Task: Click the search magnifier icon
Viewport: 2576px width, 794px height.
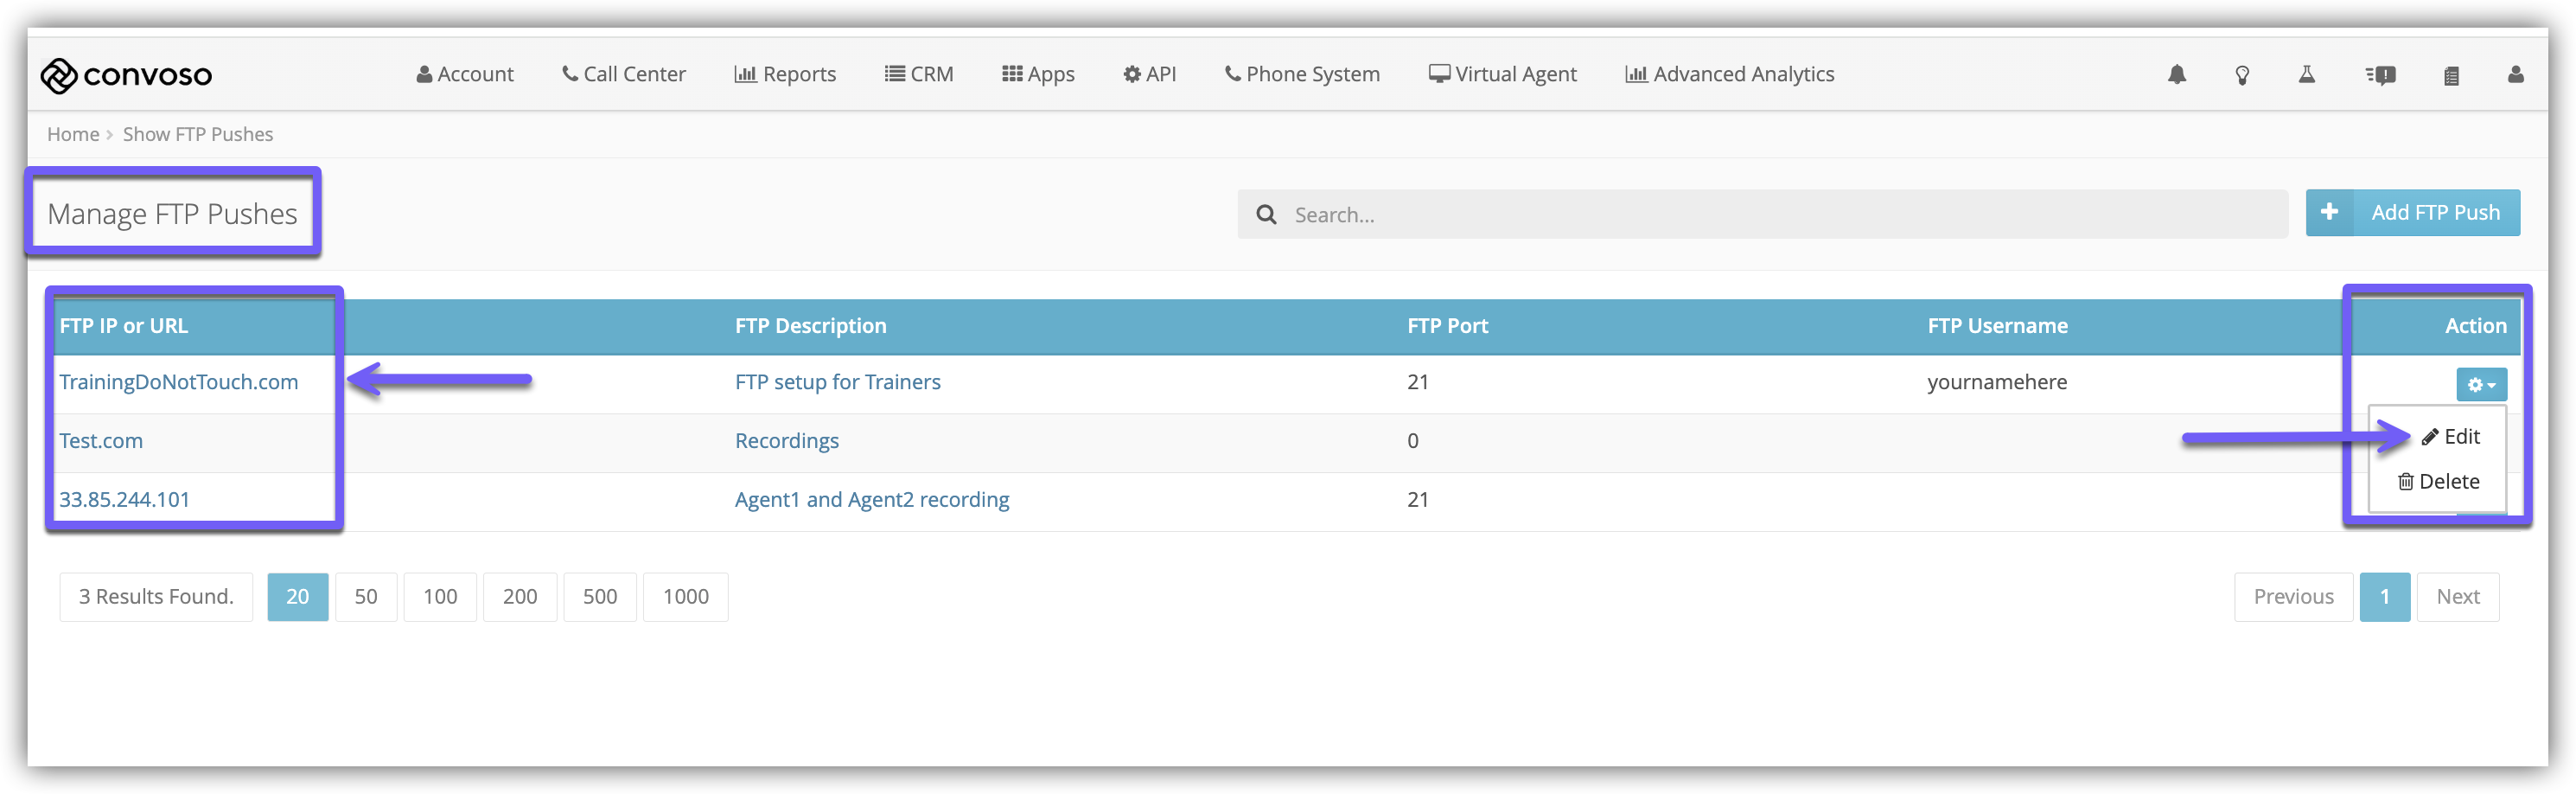Action: pyautogui.click(x=1266, y=215)
